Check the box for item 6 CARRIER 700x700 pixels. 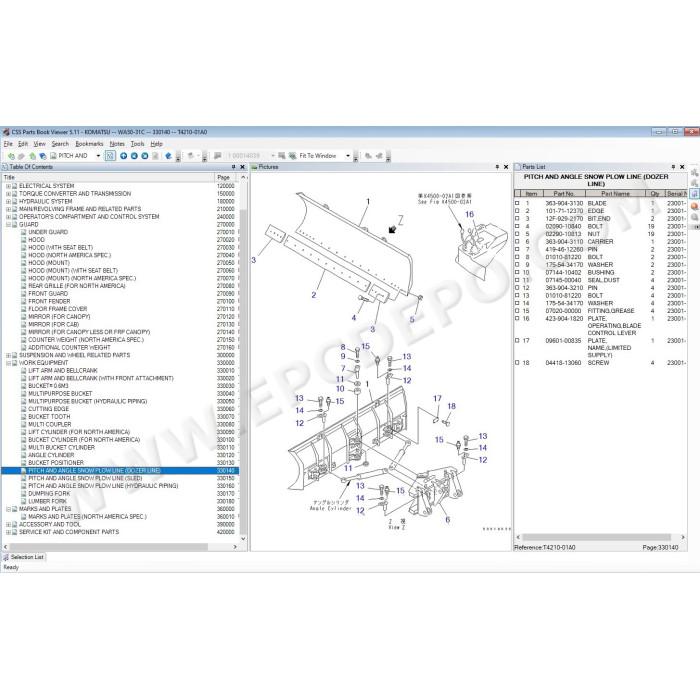pos(517,242)
